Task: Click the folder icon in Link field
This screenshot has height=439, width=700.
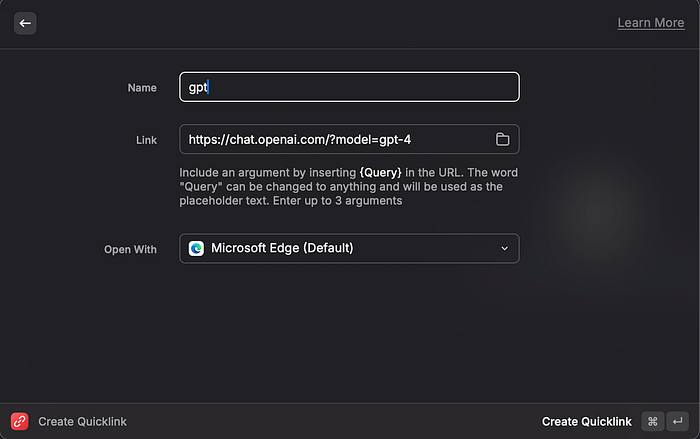Action: [503, 139]
